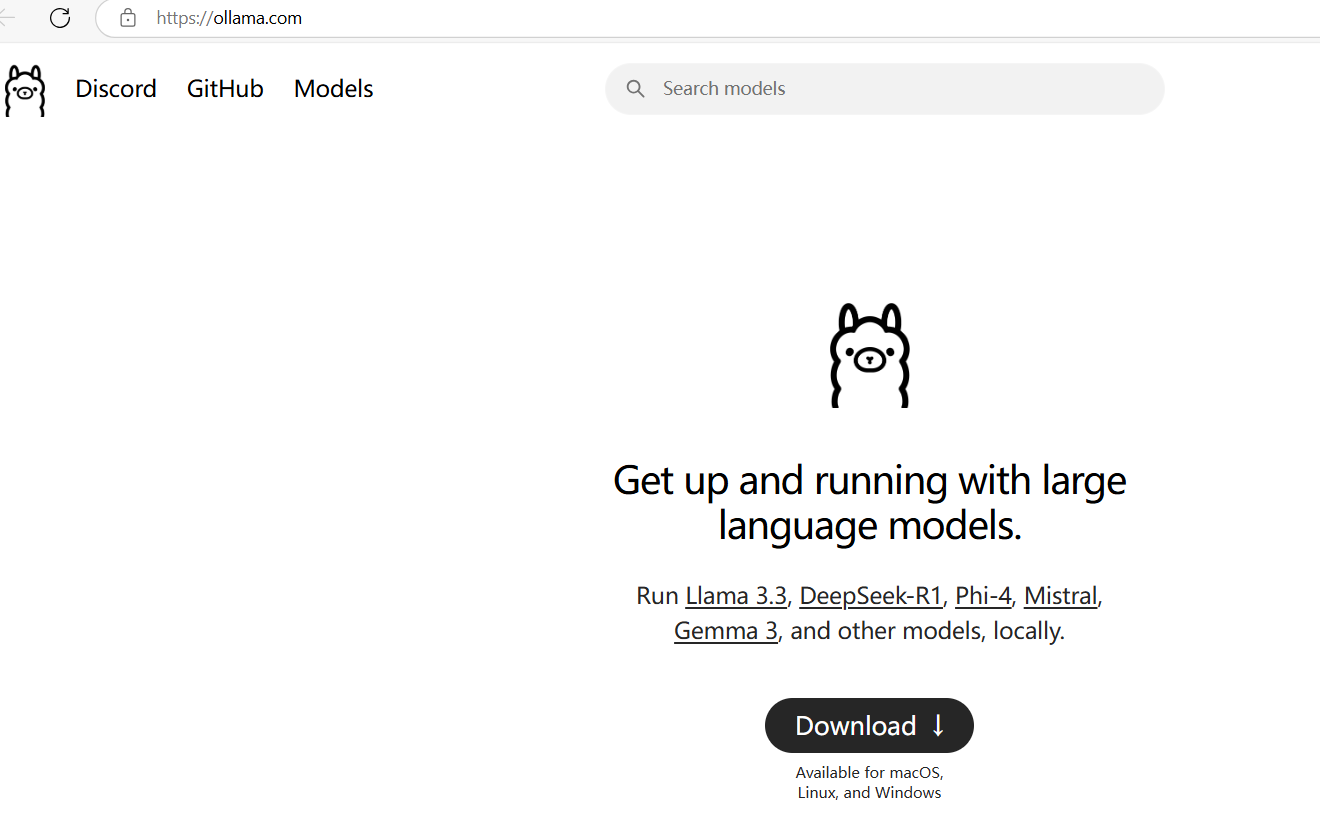Open the Llama 3.3 model link
The width and height of the screenshot is (1320, 836).
tap(736, 596)
